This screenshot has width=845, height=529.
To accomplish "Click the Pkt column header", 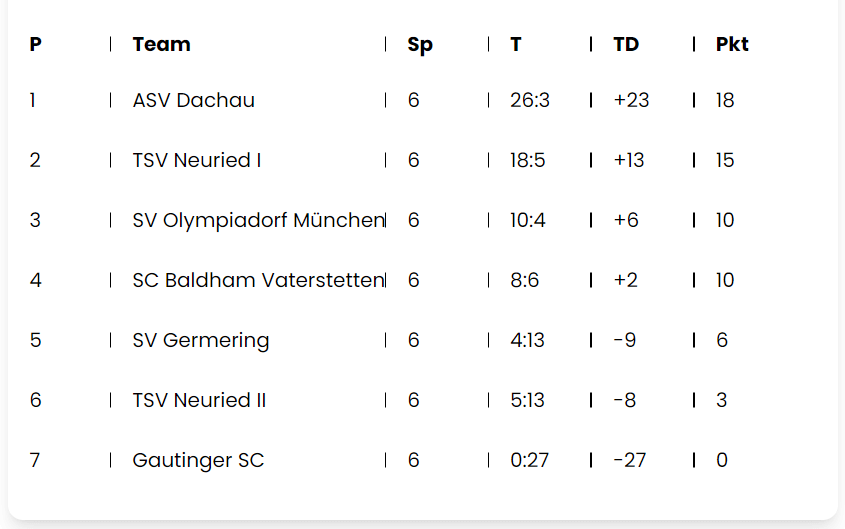I will (x=732, y=44).
